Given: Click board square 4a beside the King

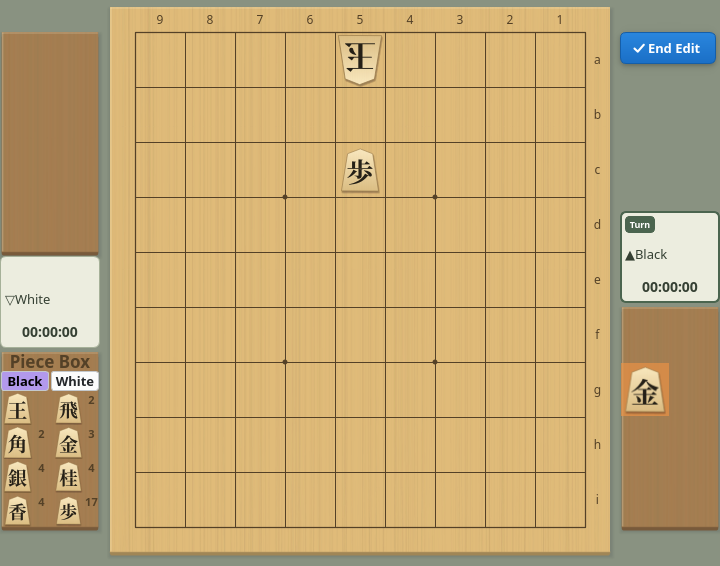Looking at the screenshot, I should [x=411, y=60].
